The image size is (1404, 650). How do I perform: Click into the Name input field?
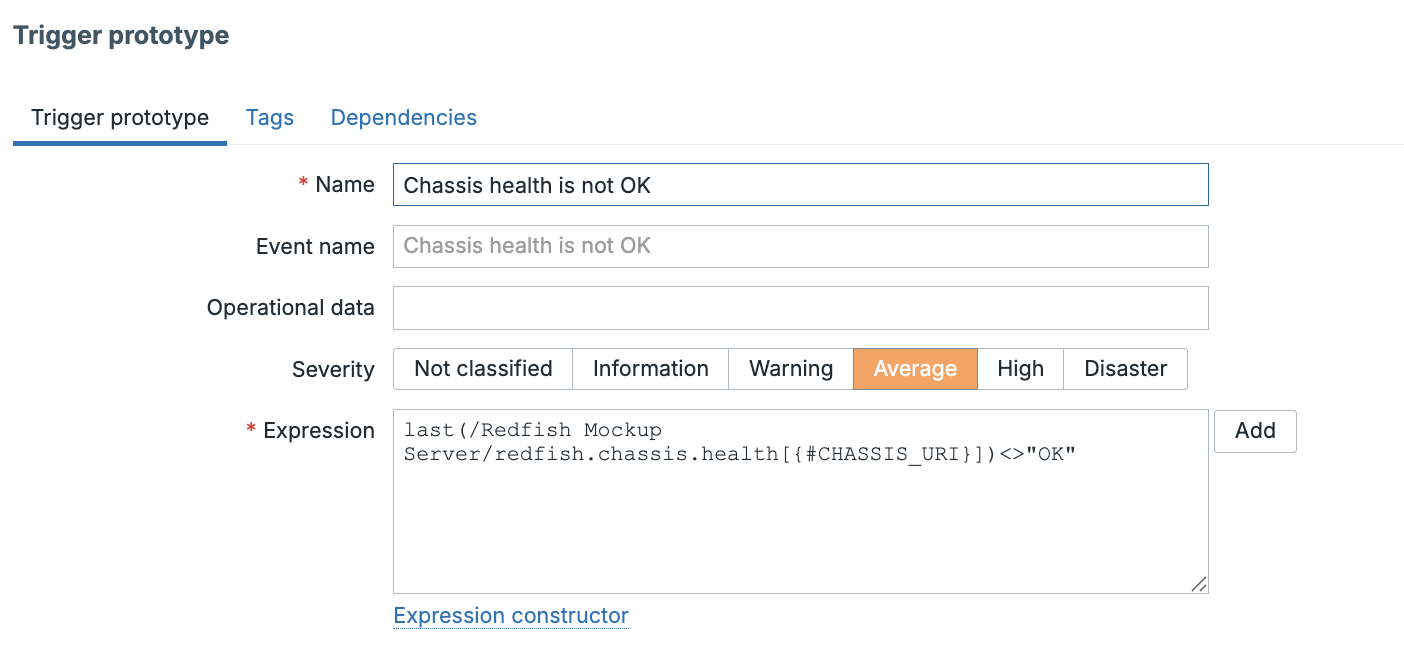click(x=800, y=185)
